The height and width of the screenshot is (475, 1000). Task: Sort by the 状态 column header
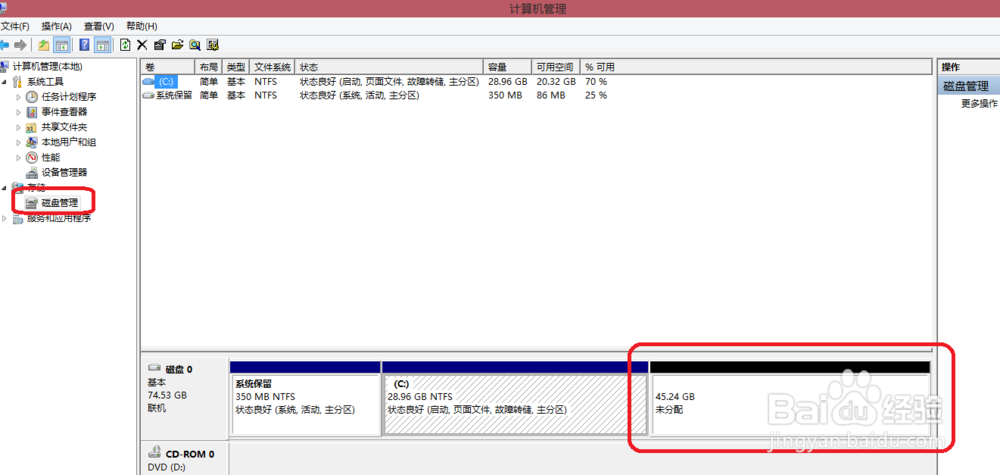(390, 67)
